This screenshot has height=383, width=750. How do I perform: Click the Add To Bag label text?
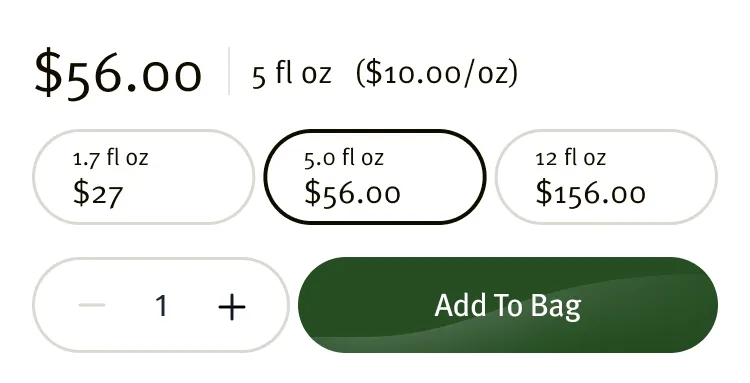tap(508, 306)
